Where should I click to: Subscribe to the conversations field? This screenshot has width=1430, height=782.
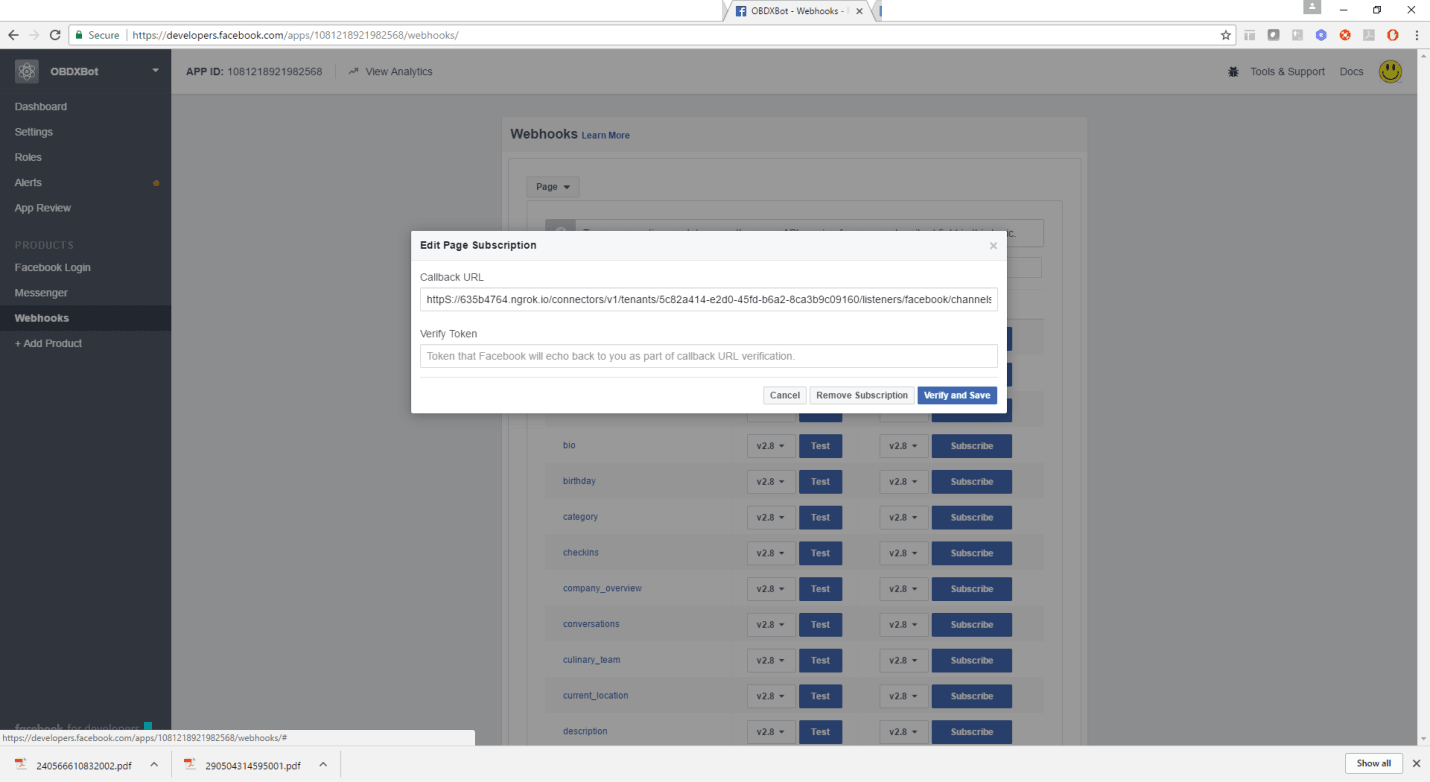point(970,624)
